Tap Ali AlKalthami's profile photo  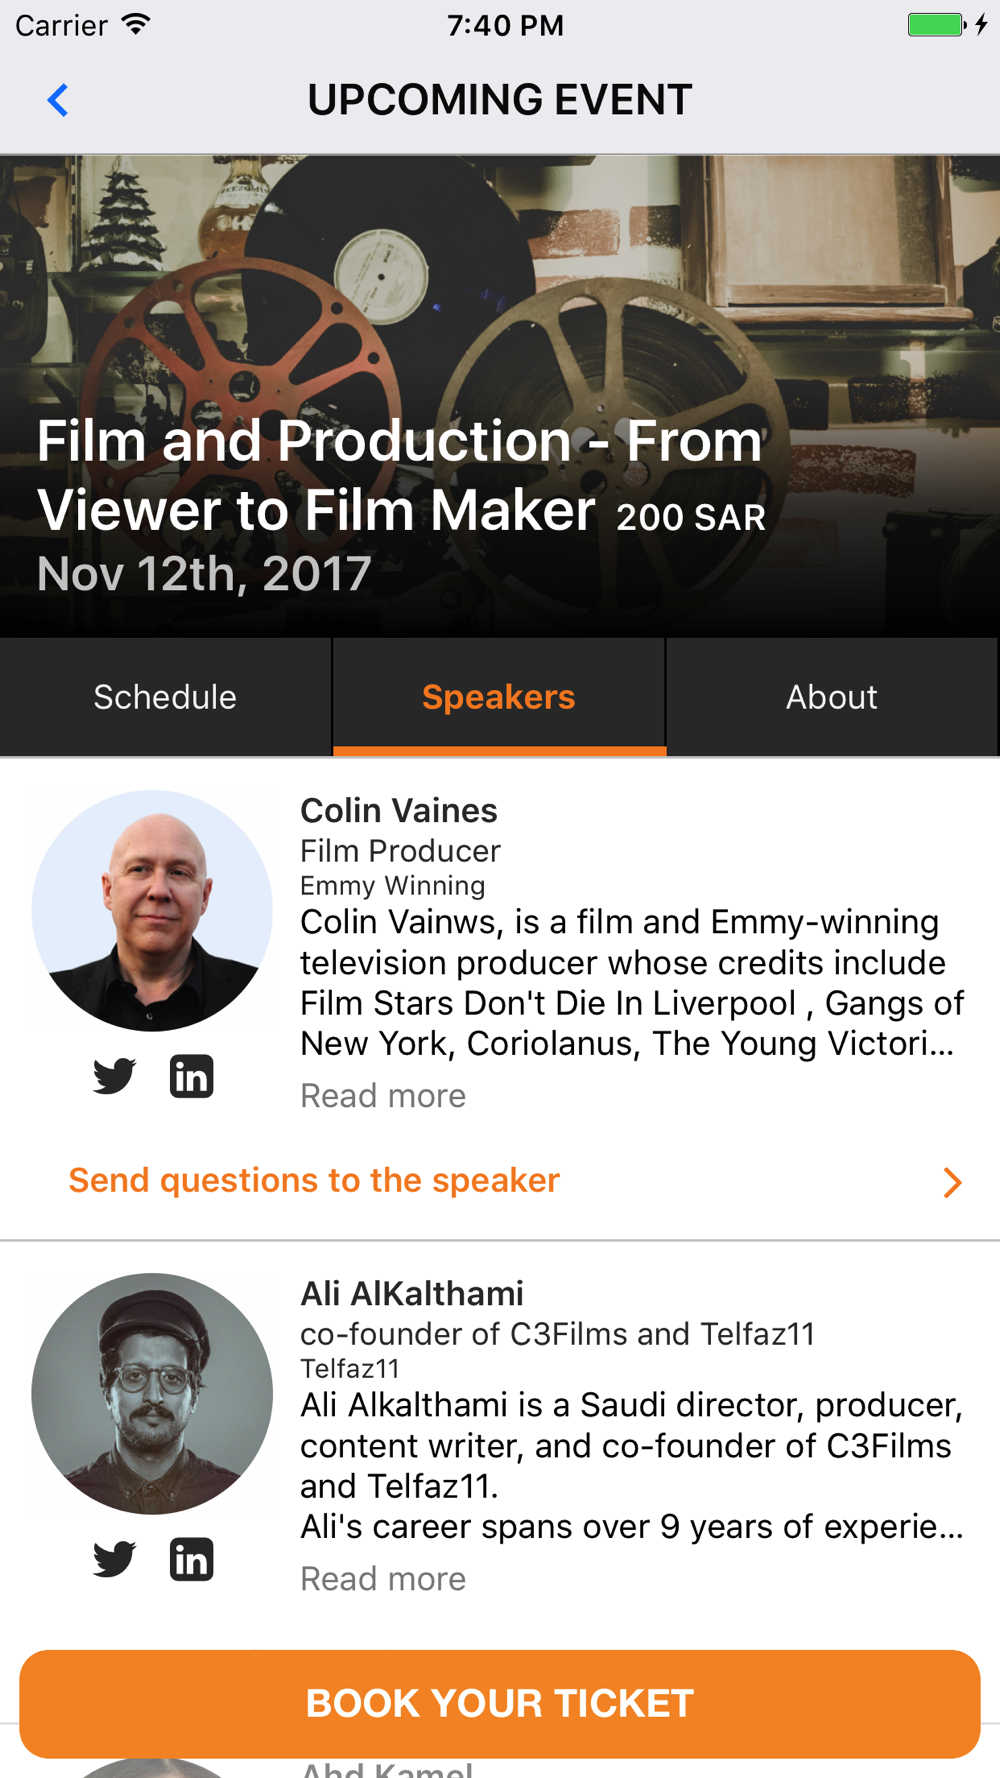(x=152, y=1394)
